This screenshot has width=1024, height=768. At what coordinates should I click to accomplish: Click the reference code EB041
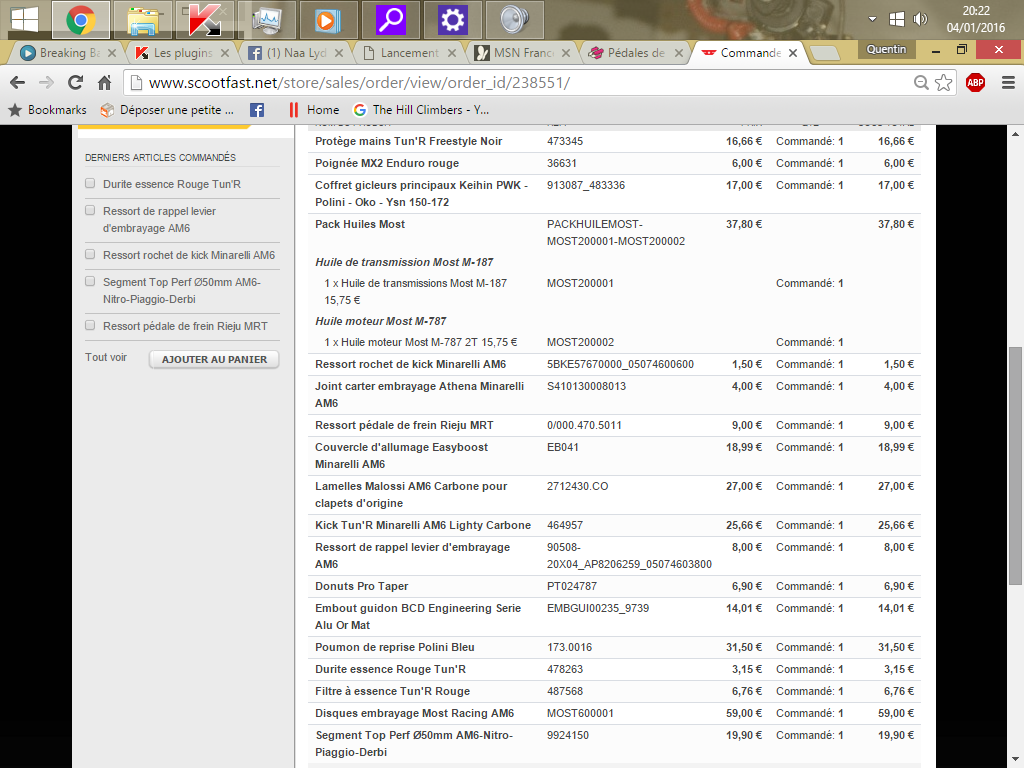(563, 447)
